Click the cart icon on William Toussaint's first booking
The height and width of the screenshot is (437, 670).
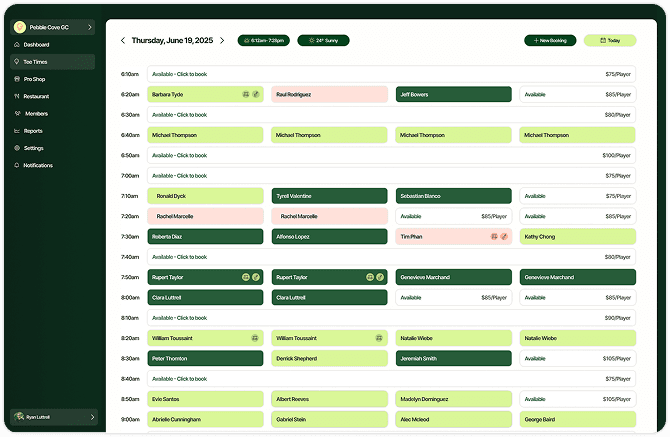click(255, 338)
